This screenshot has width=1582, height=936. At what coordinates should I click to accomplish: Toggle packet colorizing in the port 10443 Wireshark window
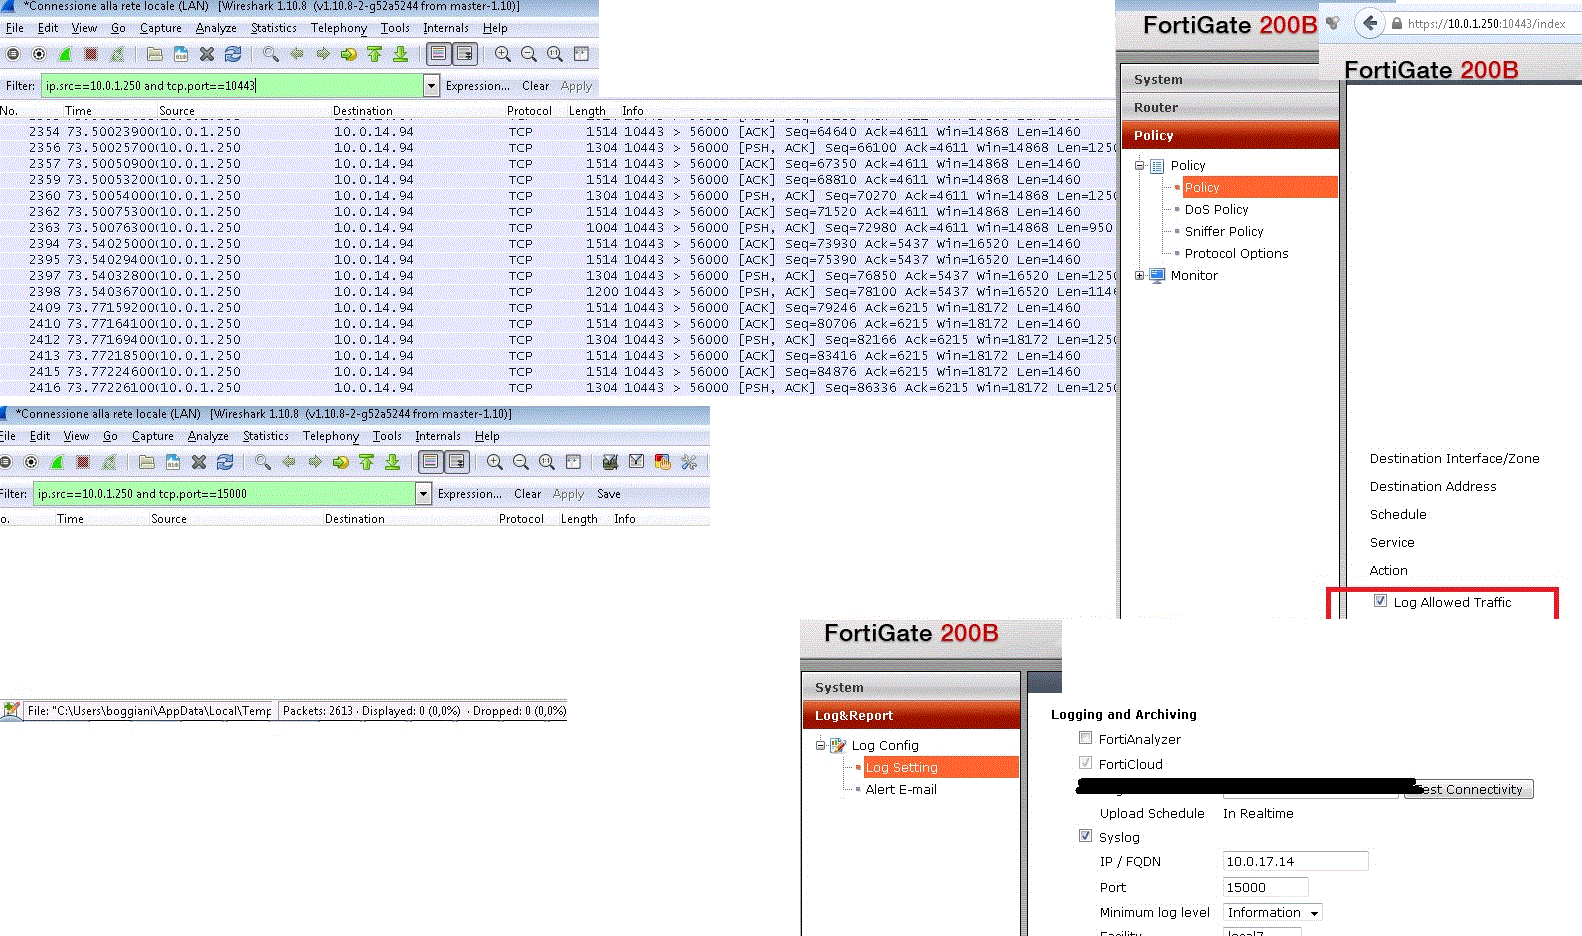(x=438, y=54)
